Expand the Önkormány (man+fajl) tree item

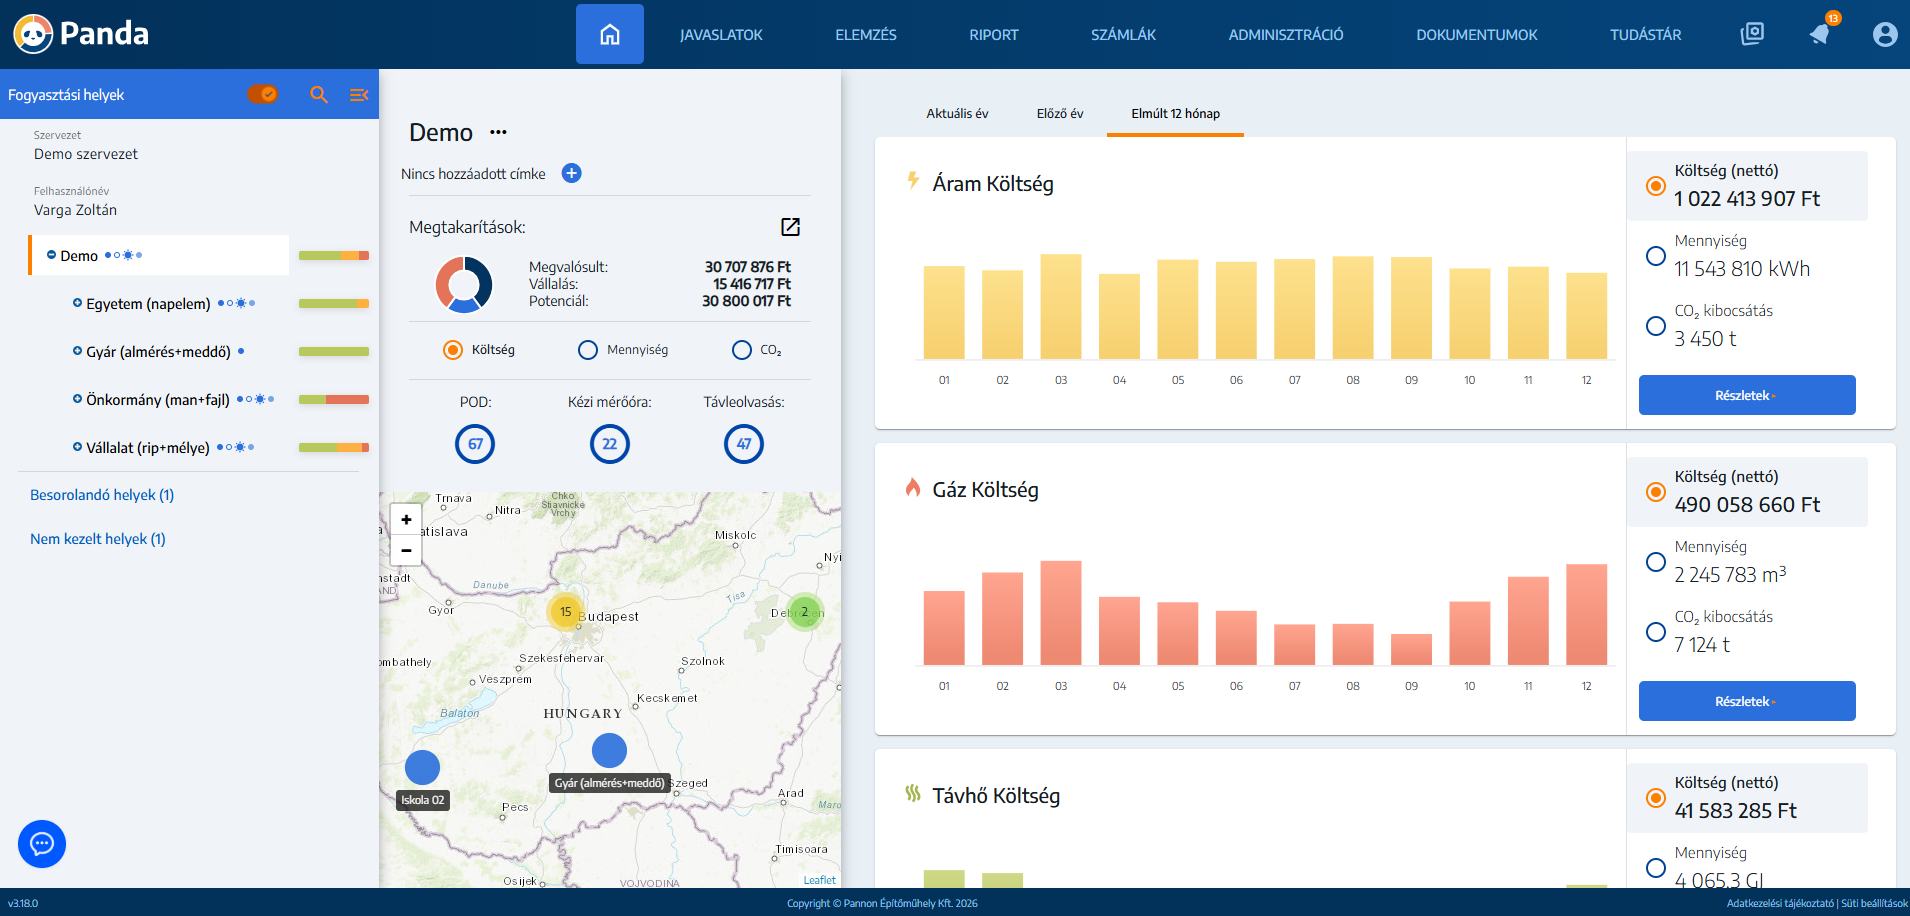coord(77,399)
